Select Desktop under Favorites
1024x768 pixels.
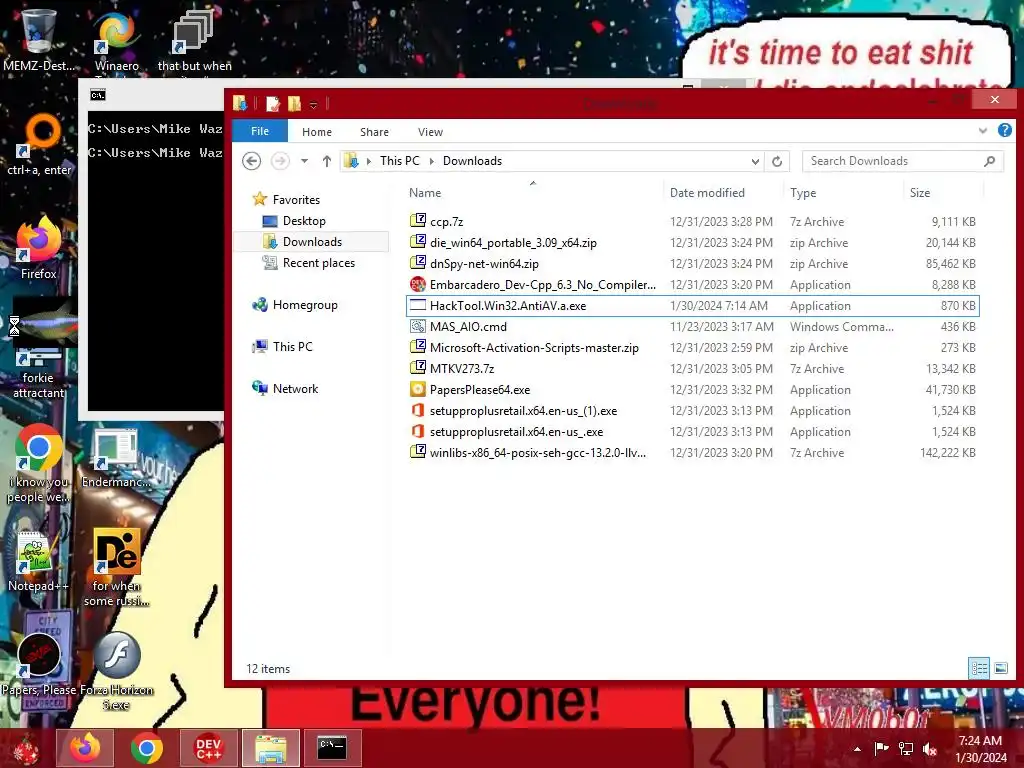pyautogui.click(x=304, y=221)
